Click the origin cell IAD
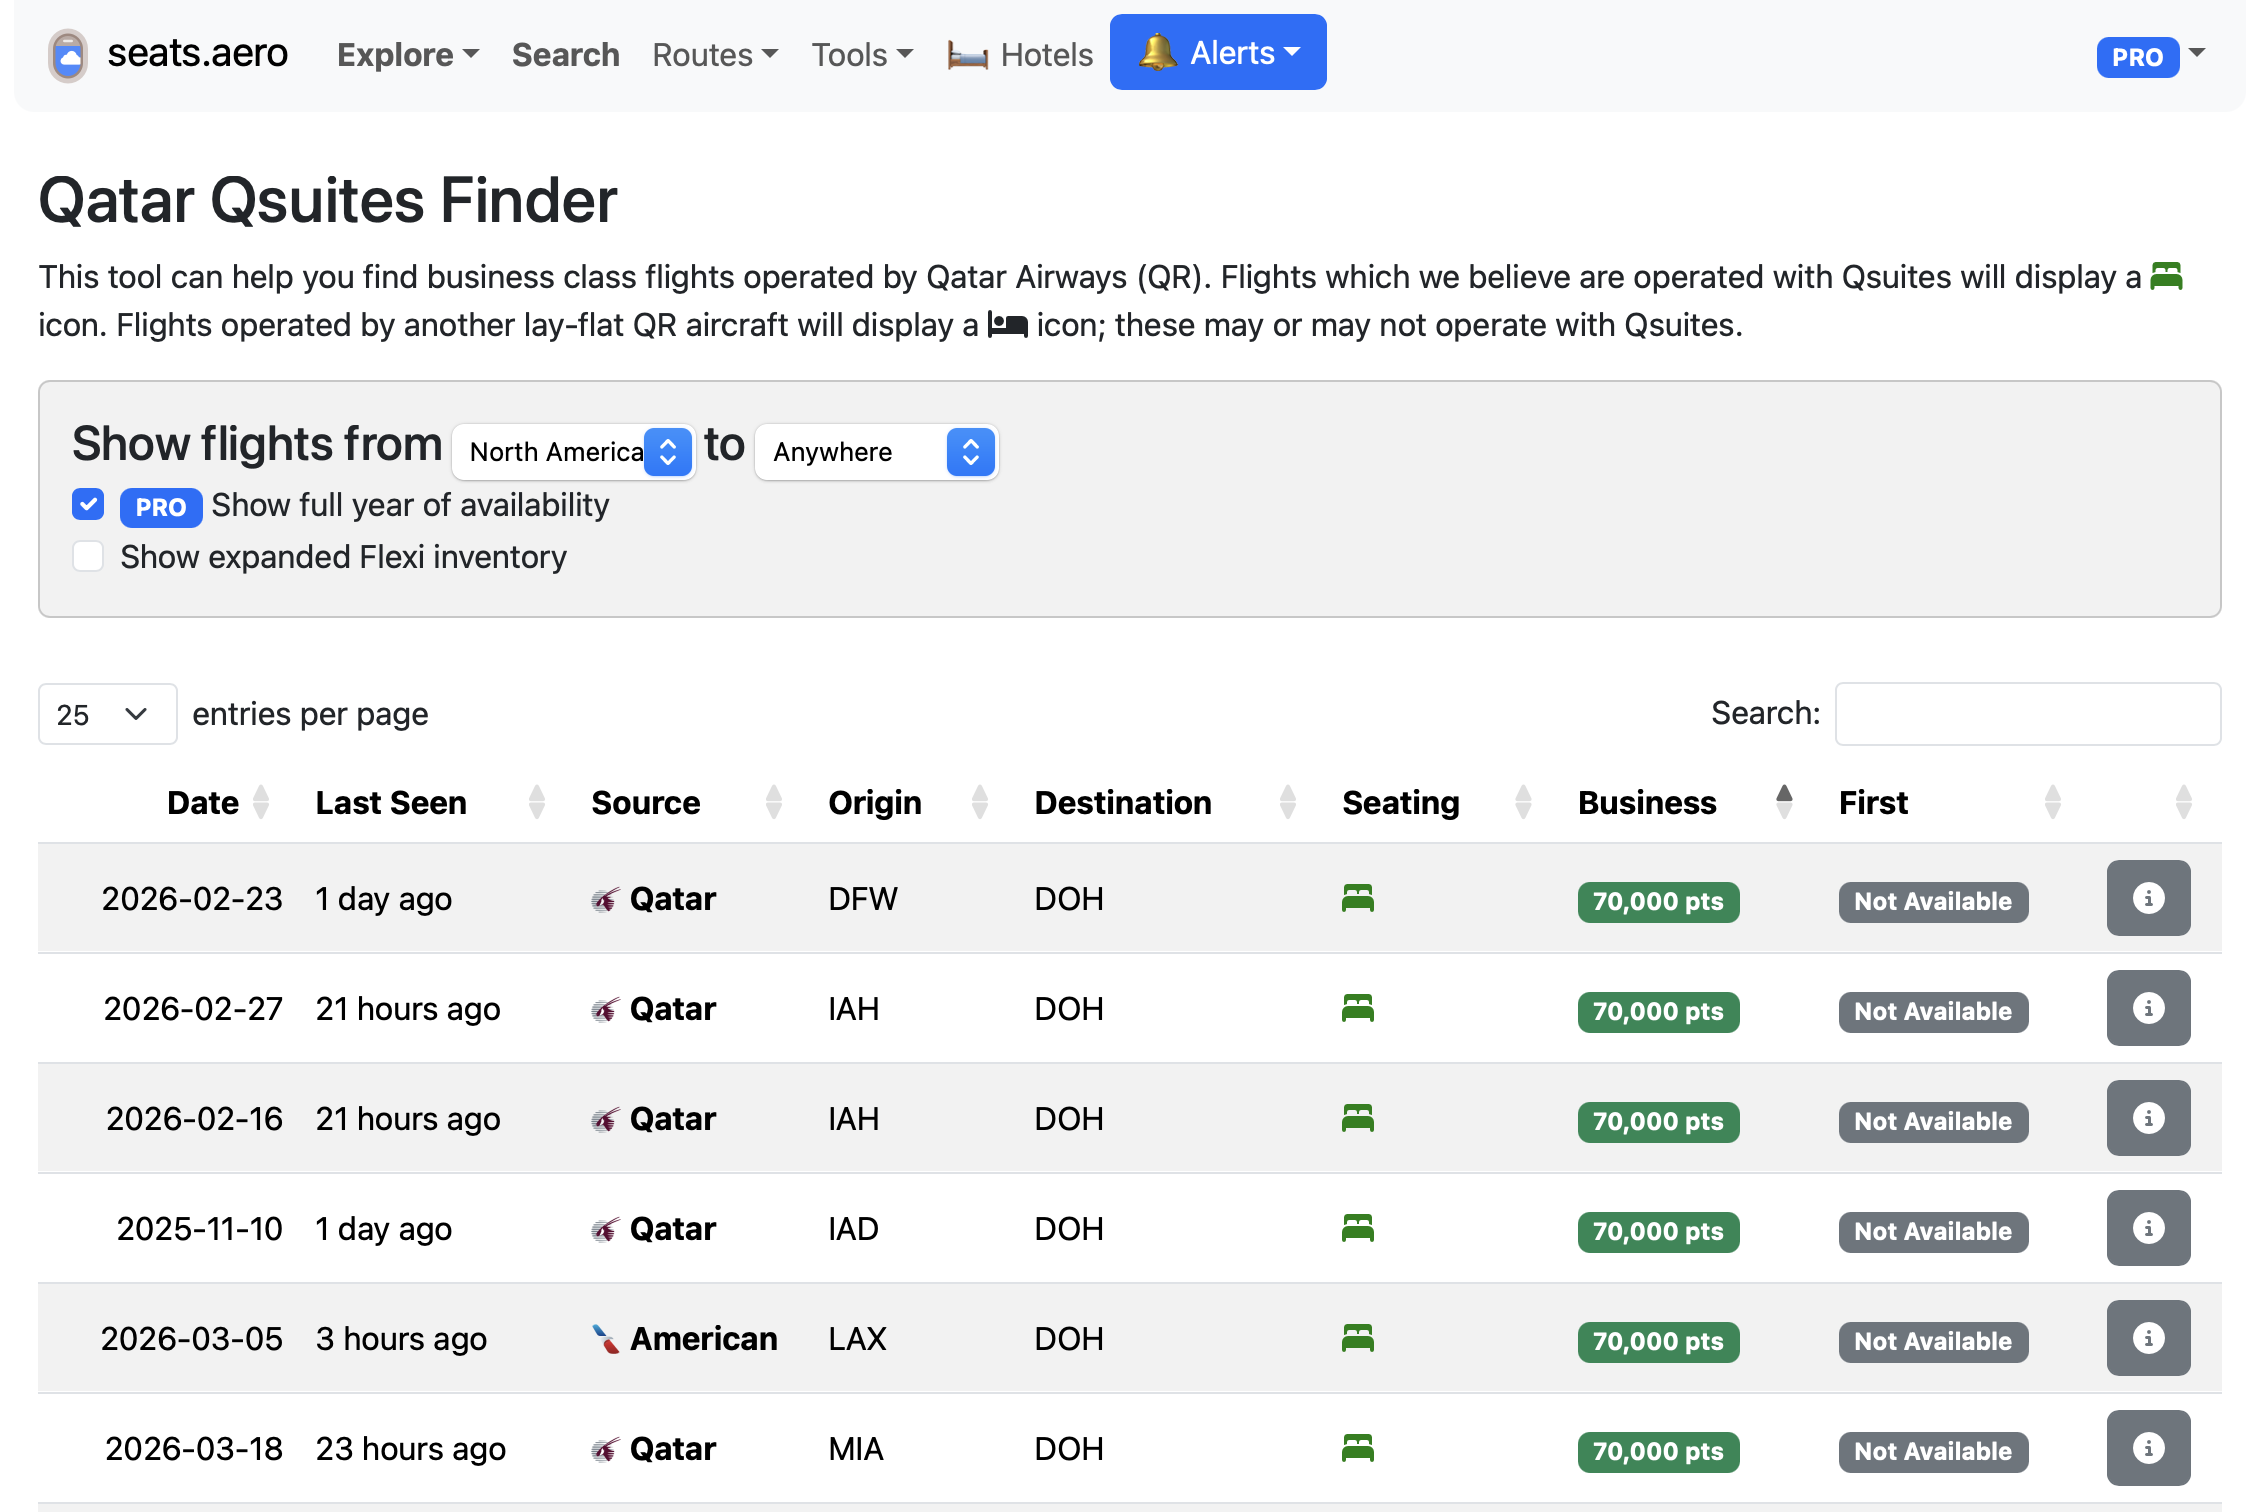Image resolution: width=2264 pixels, height=1512 pixels. click(x=853, y=1228)
